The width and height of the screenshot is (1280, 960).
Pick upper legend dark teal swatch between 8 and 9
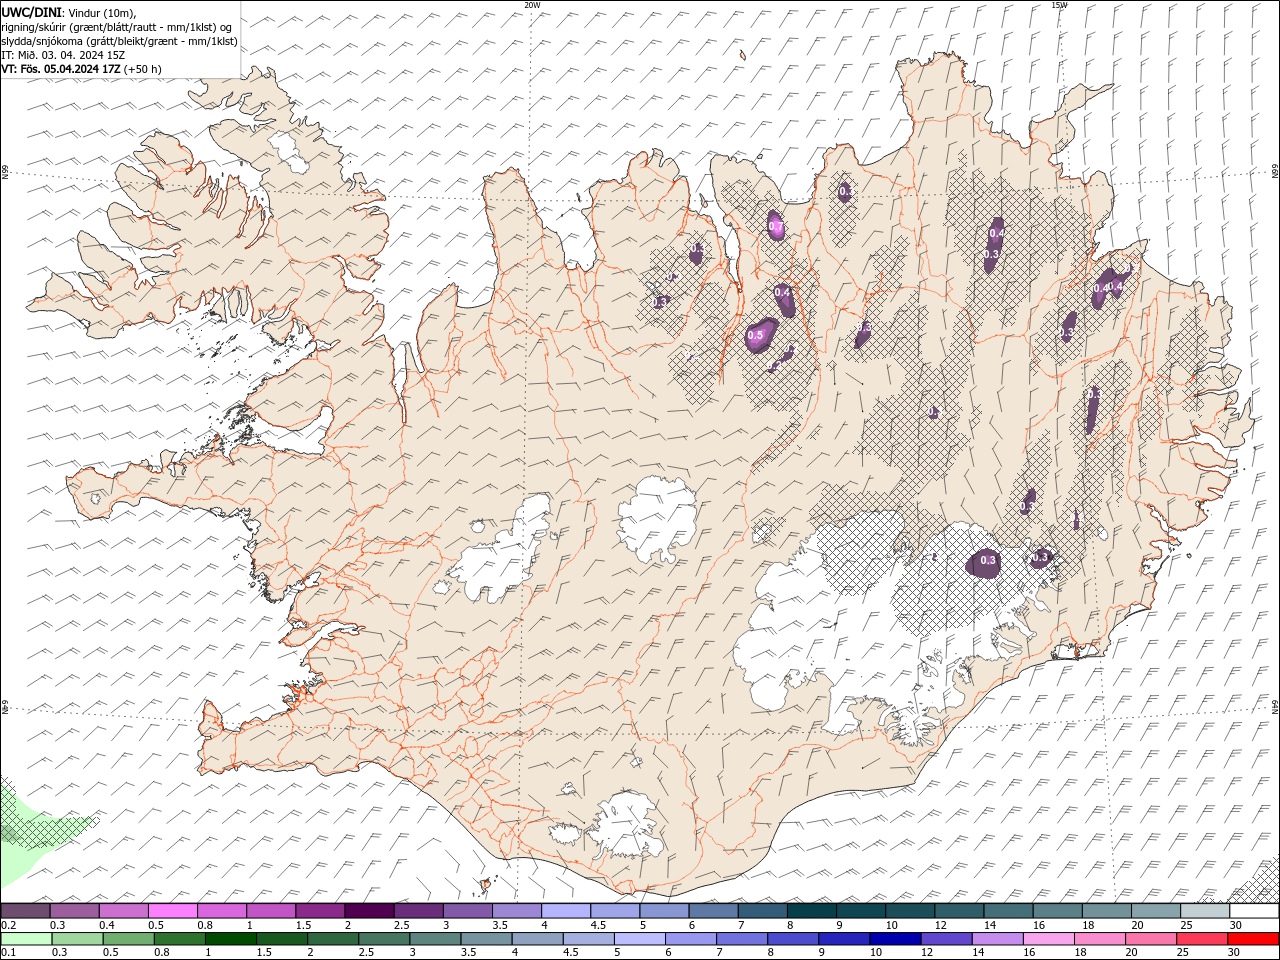pyautogui.click(x=811, y=911)
